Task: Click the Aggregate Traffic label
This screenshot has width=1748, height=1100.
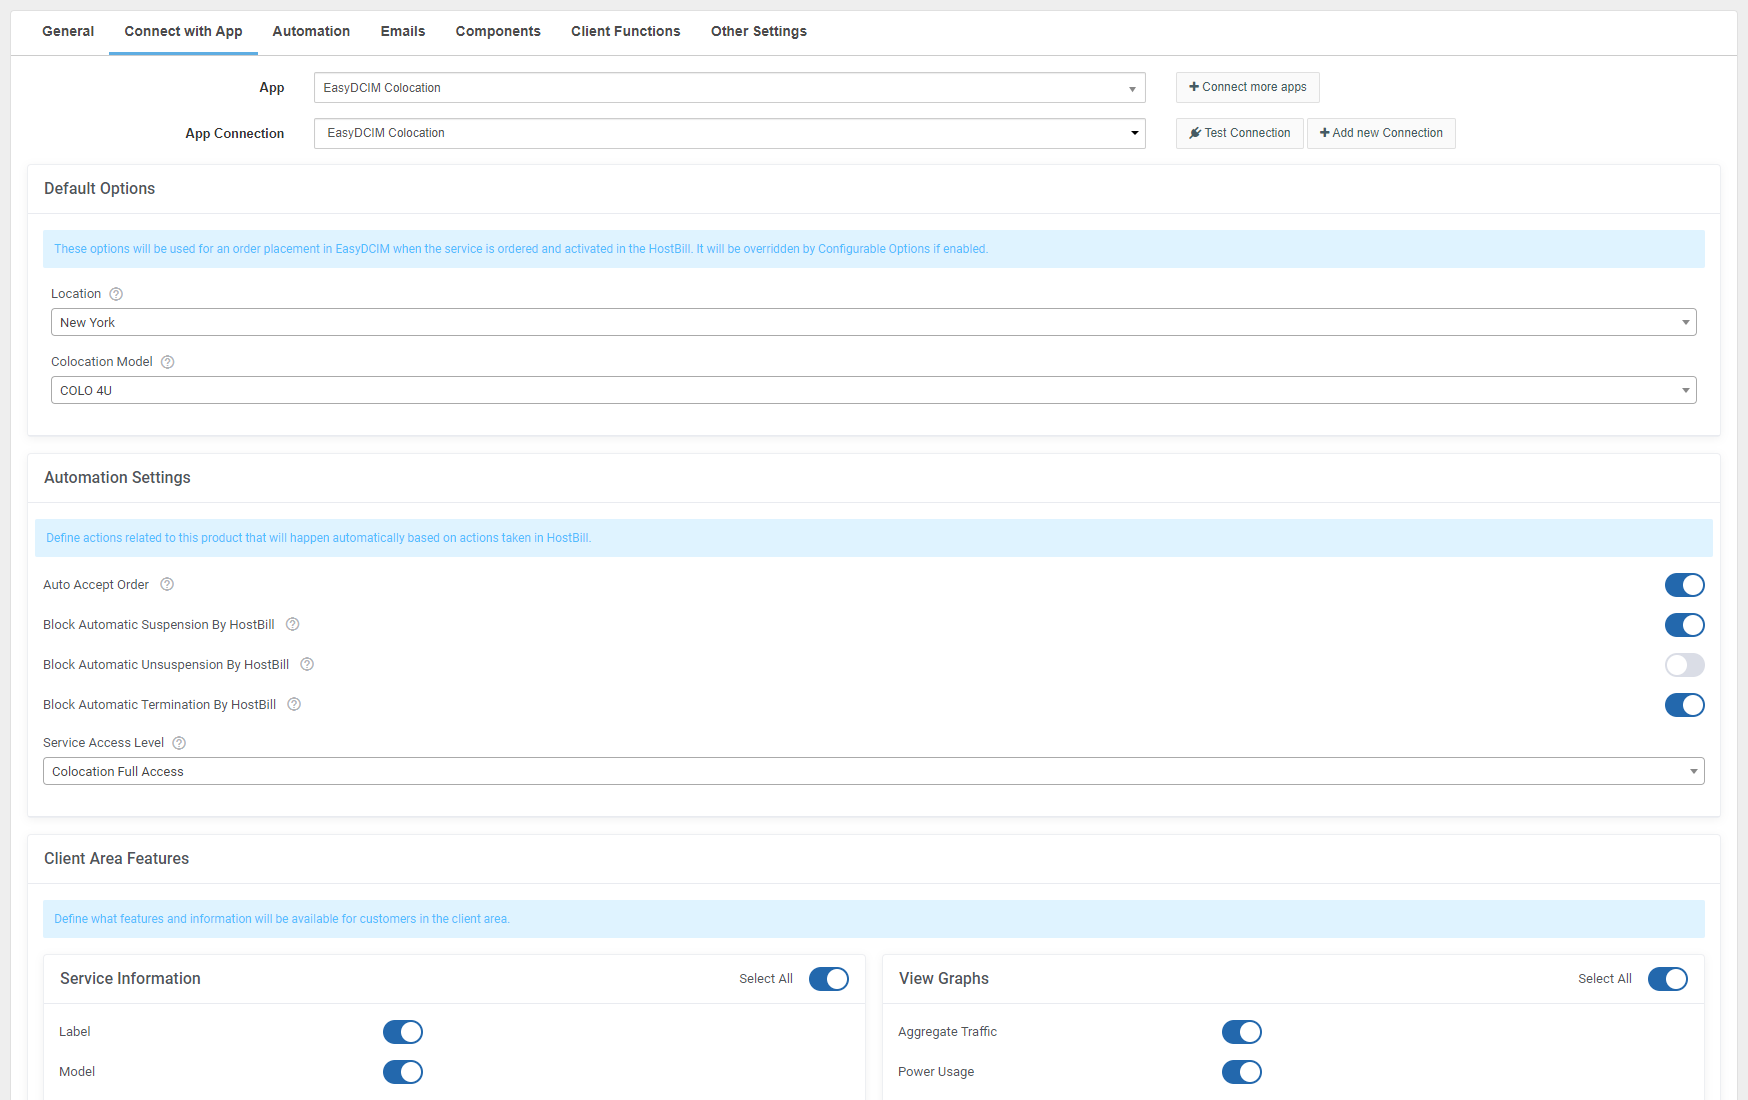Action: 947,1032
